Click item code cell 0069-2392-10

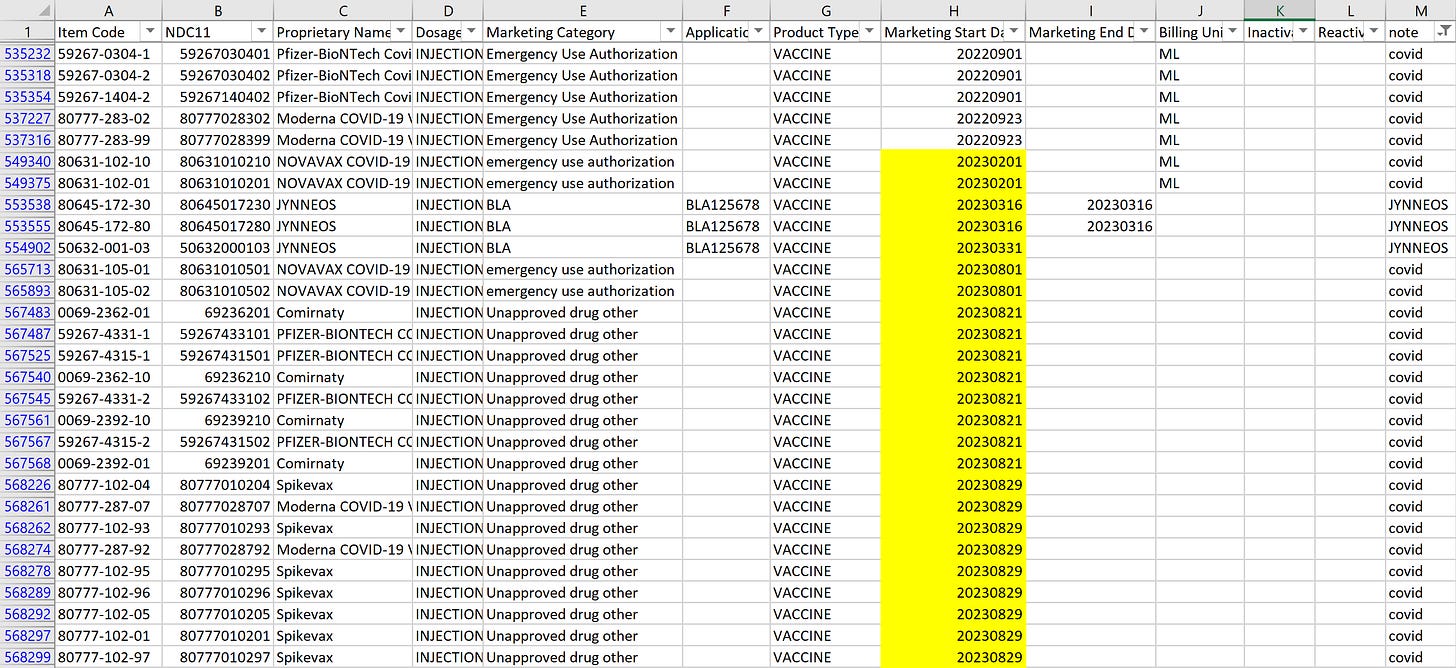tap(109, 421)
